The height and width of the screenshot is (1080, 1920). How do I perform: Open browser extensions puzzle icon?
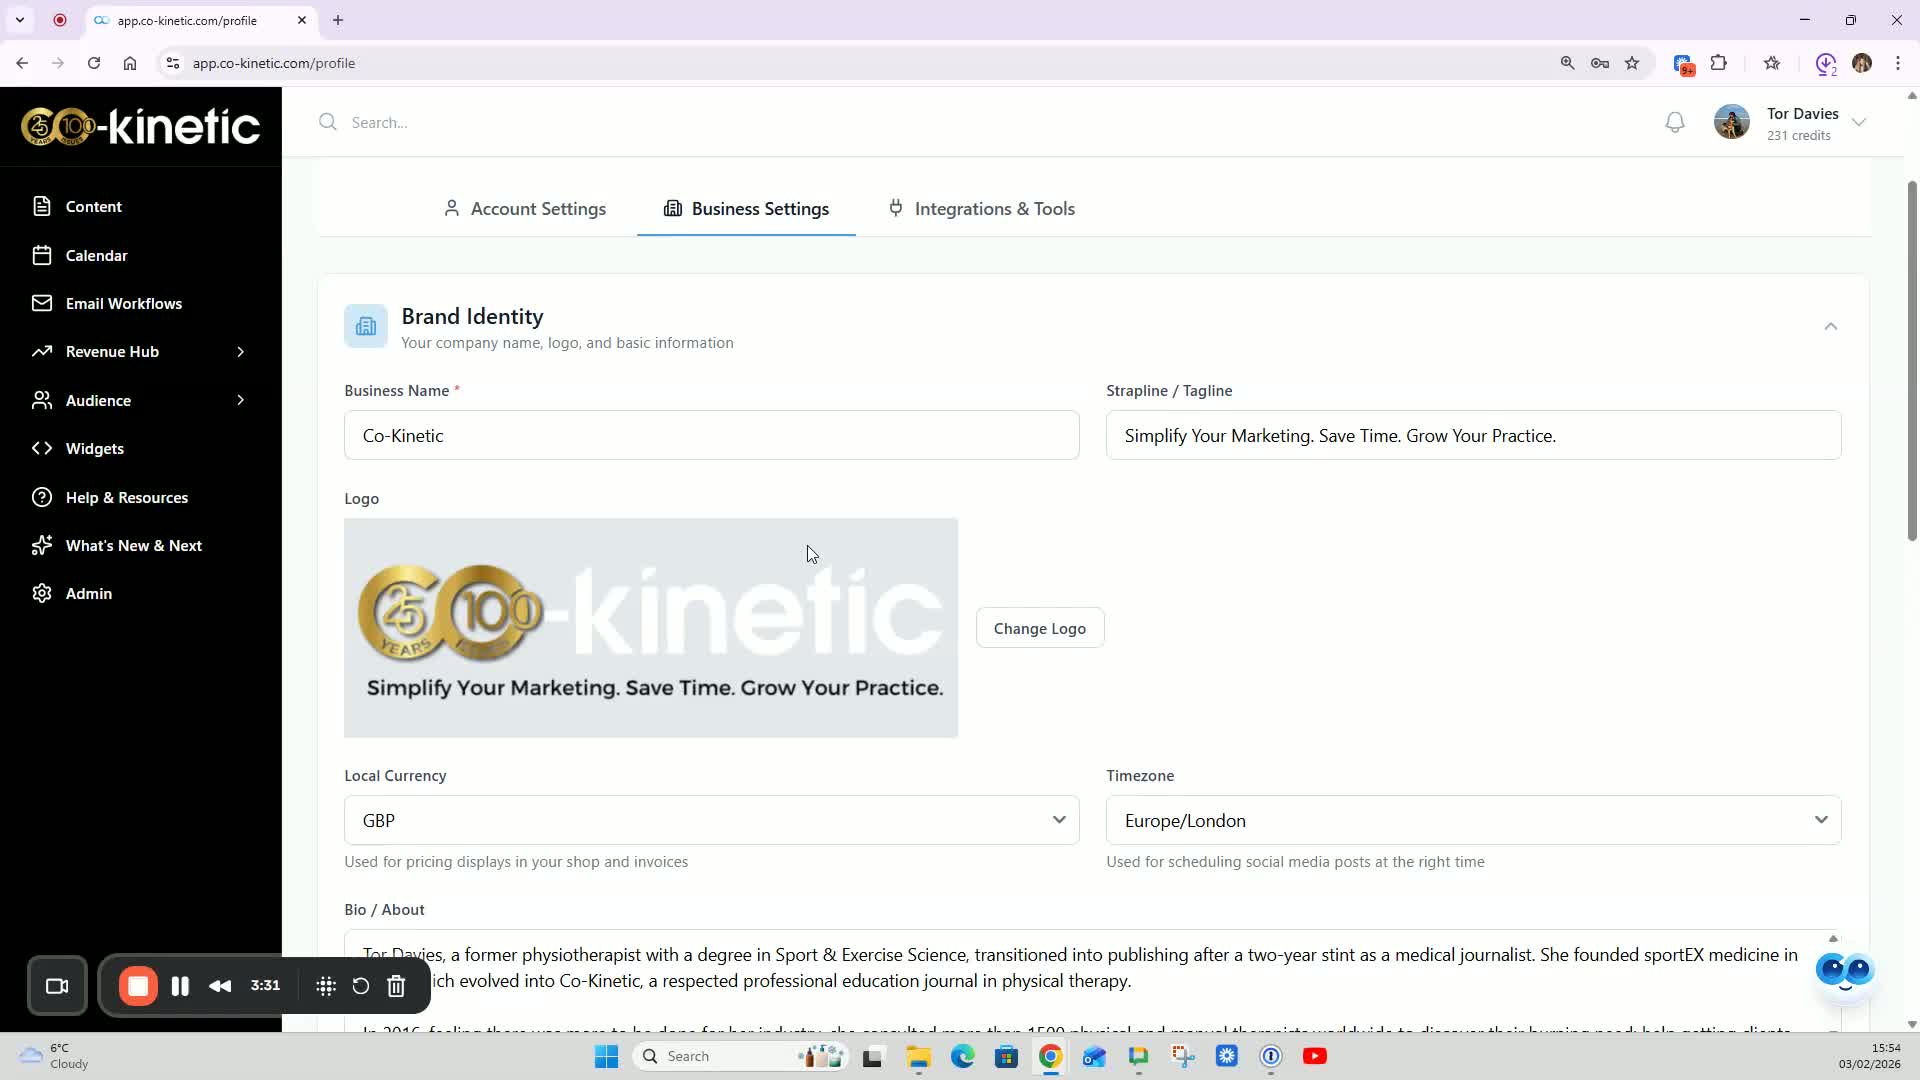coord(1719,63)
